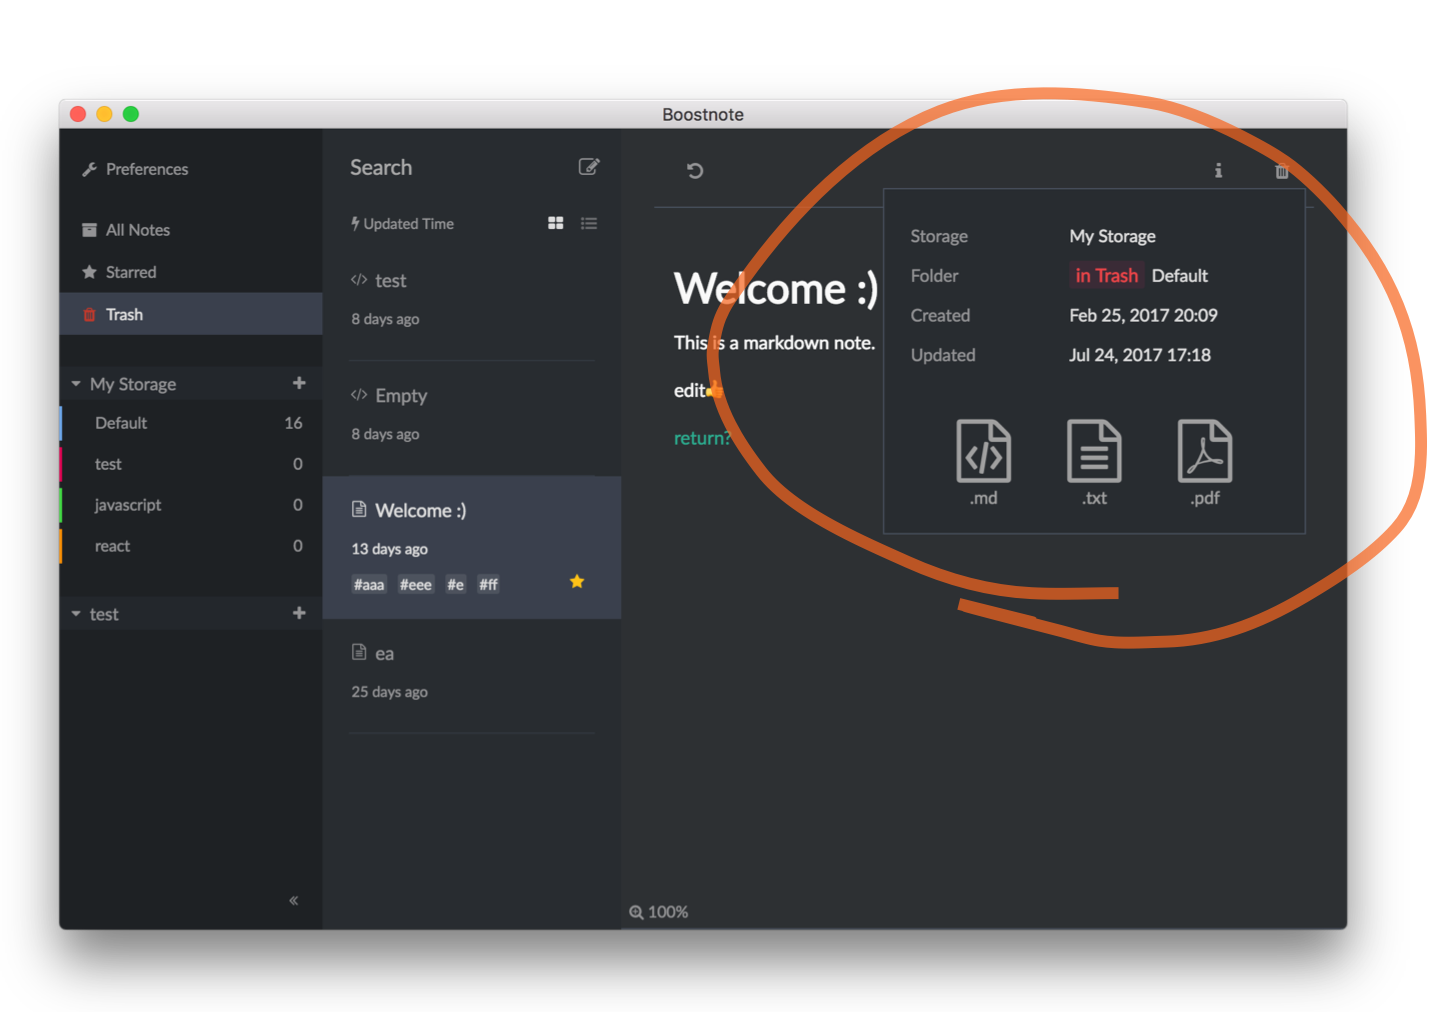Click the #eee tag
Screen dimensions: 1456x1012
[x=416, y=585]
